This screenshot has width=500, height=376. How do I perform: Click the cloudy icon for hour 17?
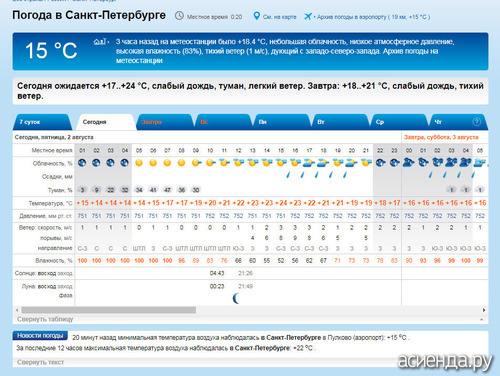point(309,163)
